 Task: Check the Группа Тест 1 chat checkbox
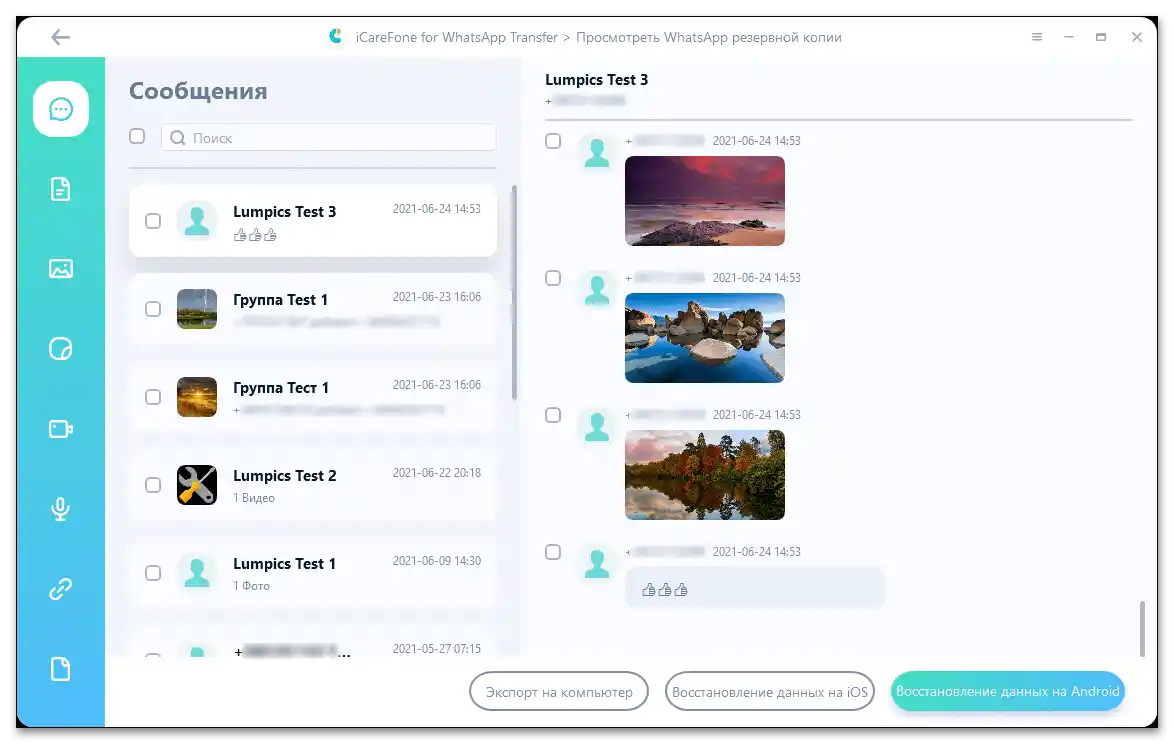(153, 397)
